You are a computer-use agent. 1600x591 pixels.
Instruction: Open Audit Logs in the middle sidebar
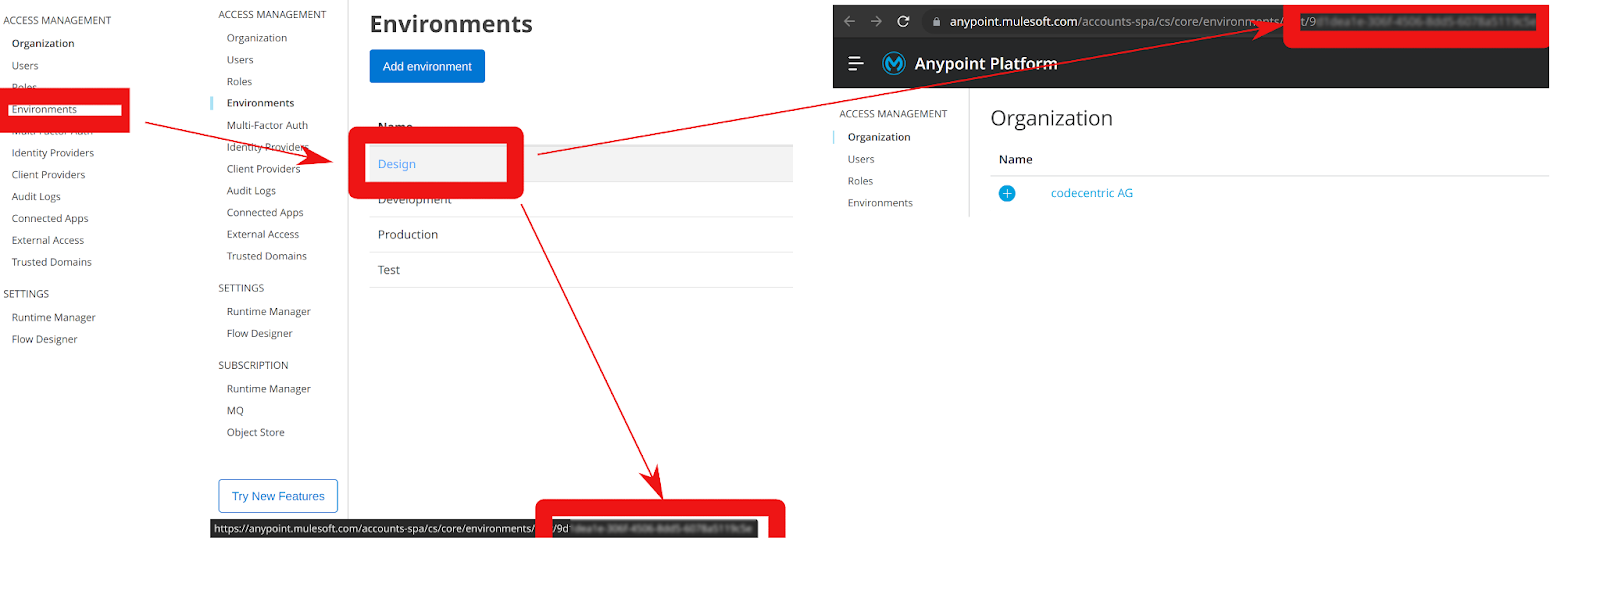(x=251, y=191)
